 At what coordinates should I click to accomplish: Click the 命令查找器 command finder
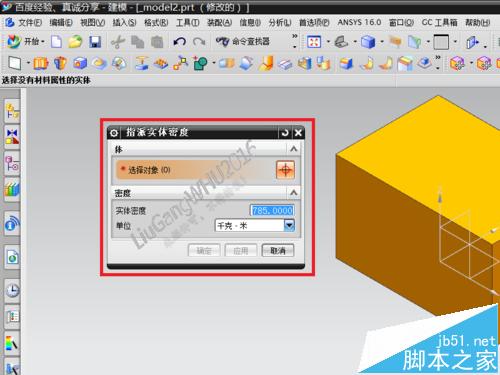pos(243,42)
